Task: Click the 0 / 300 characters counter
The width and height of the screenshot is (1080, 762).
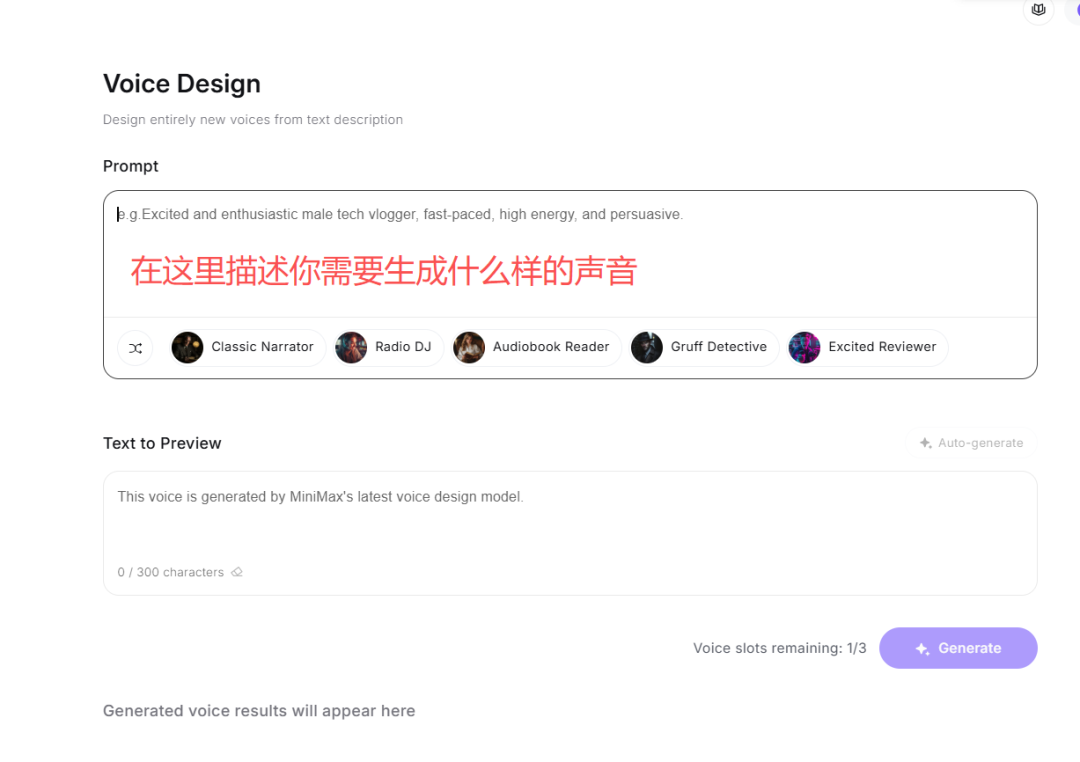Action: pos(170,573)
